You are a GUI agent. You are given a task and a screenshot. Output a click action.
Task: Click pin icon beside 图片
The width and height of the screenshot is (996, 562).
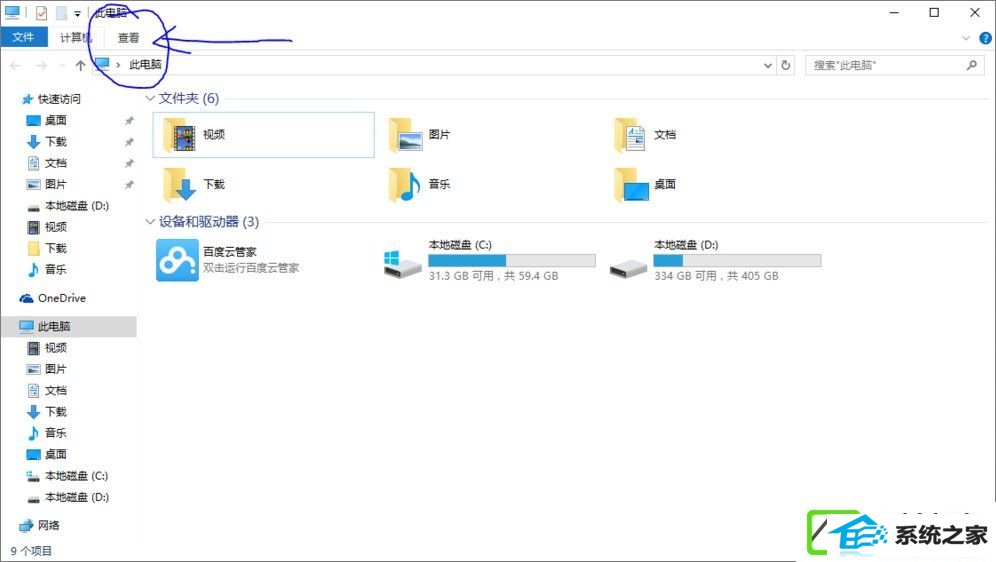(129, 185)
